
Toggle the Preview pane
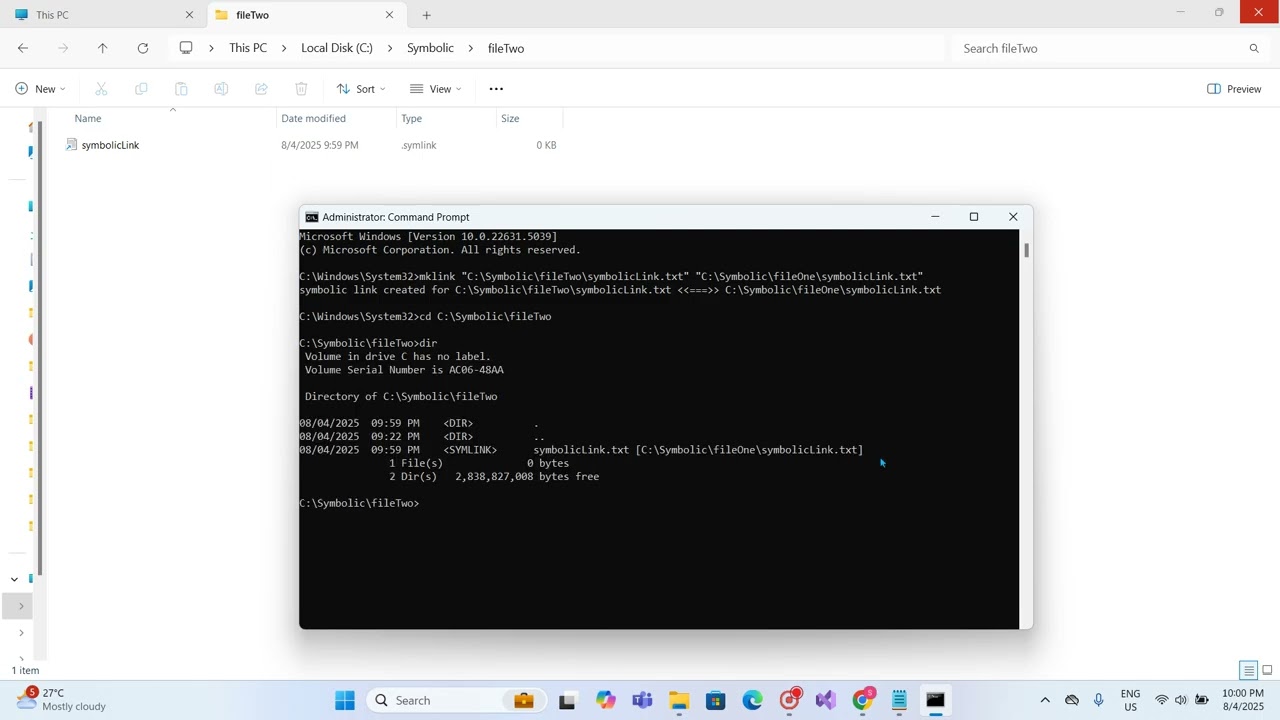1234,89
